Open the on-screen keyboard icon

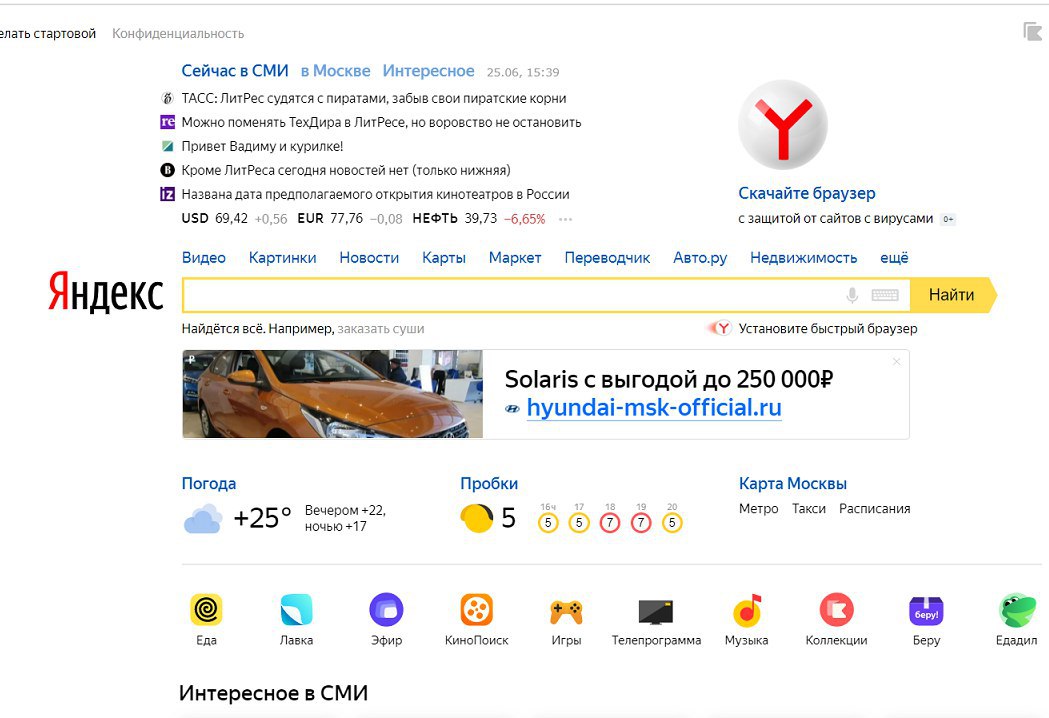click(x=884, y=295)
